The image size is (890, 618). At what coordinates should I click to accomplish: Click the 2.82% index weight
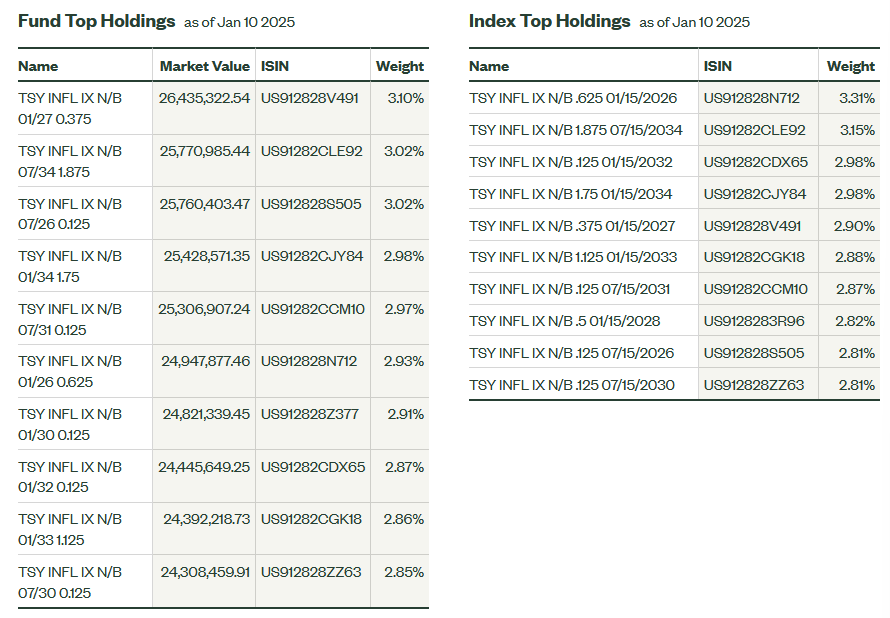(855, 321)
